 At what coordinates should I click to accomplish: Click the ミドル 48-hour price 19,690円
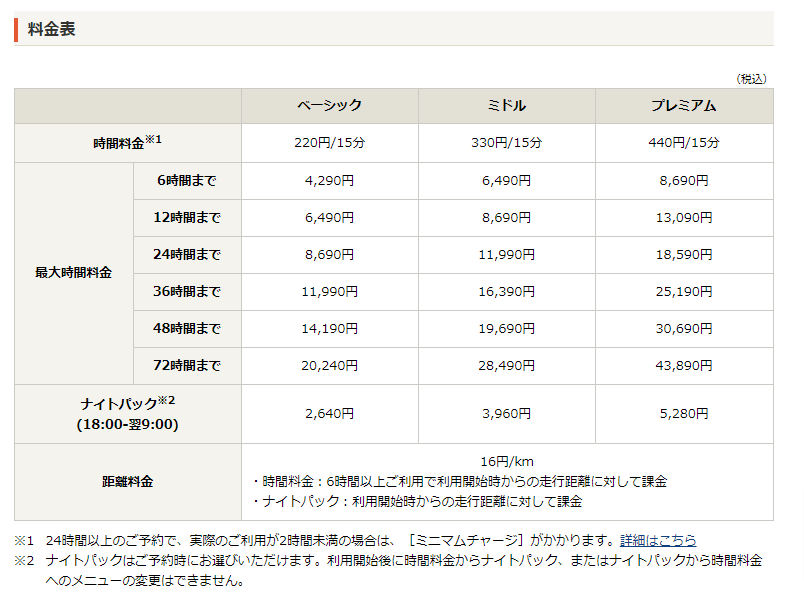506,329
